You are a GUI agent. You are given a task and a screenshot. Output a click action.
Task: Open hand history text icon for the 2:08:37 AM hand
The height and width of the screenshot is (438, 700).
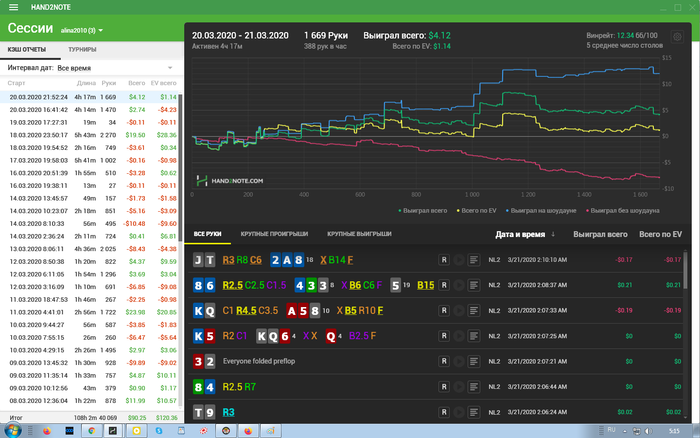click(x=475, y=285)
